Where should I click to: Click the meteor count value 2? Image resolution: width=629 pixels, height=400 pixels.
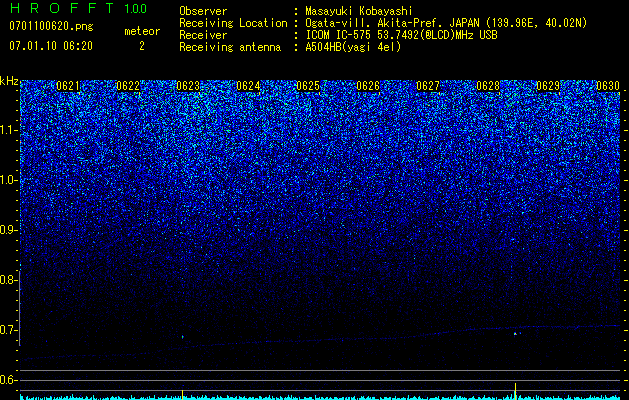click(142, 46)
